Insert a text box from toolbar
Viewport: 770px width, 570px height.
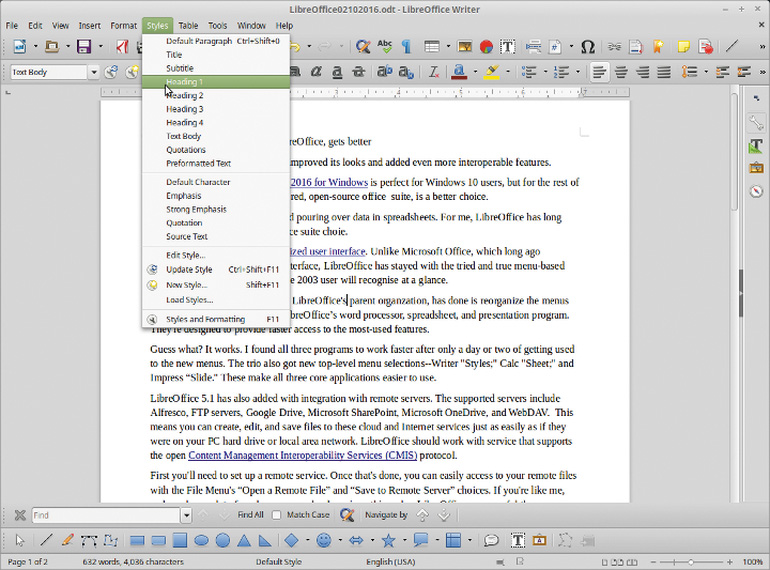[507, 47]
